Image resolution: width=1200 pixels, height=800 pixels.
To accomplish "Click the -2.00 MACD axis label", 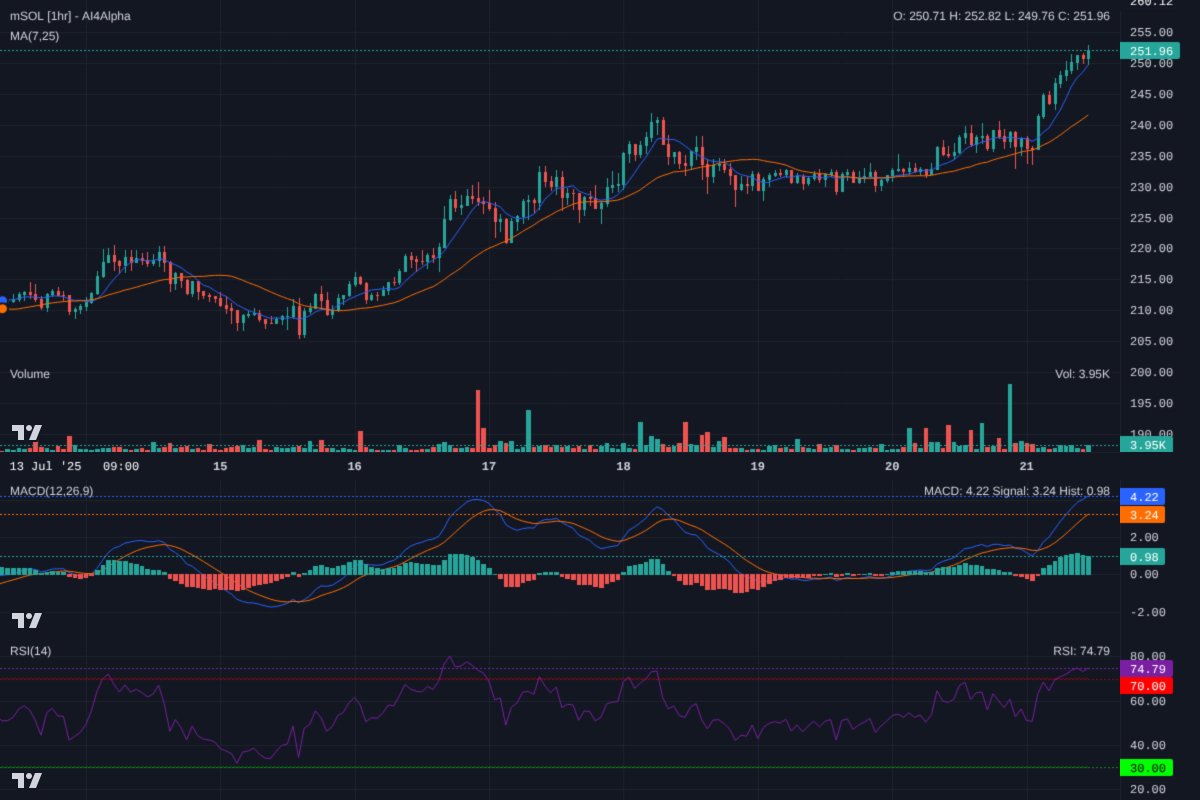I will click(x=1148, y=613).
